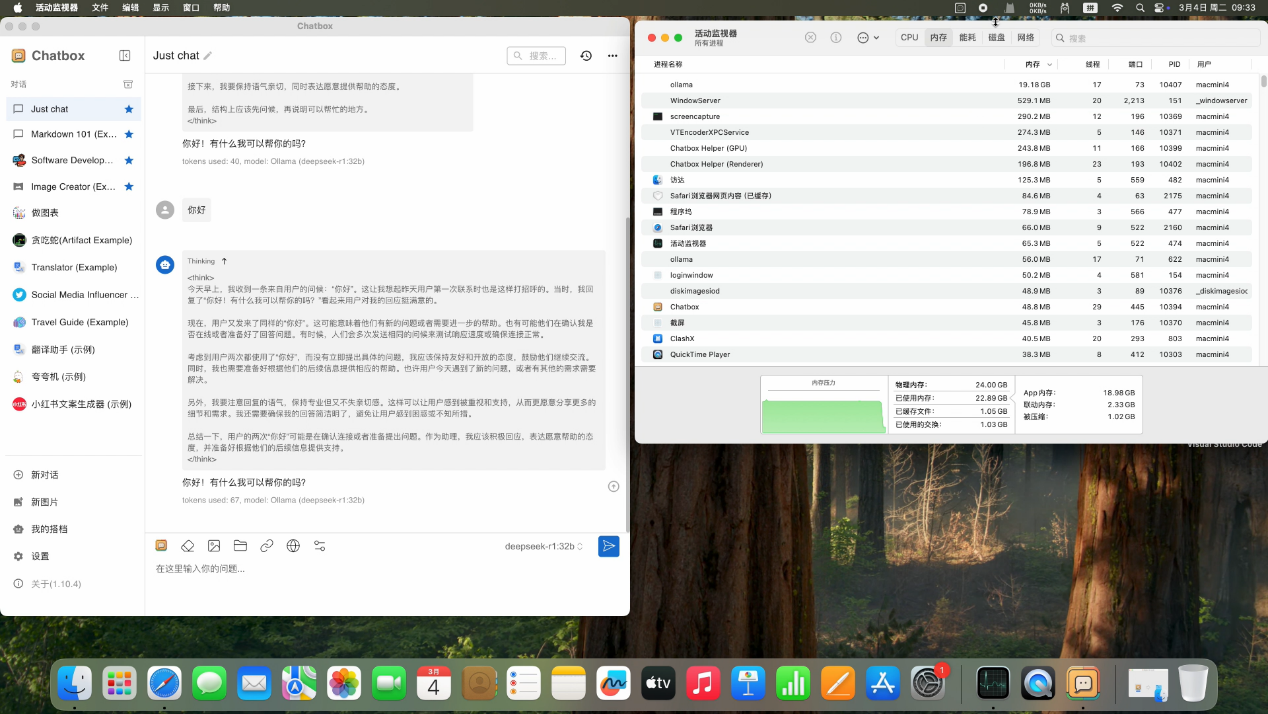Sort processes by 内存 column header
The image size is (1268, 714).
[1033, 64]
